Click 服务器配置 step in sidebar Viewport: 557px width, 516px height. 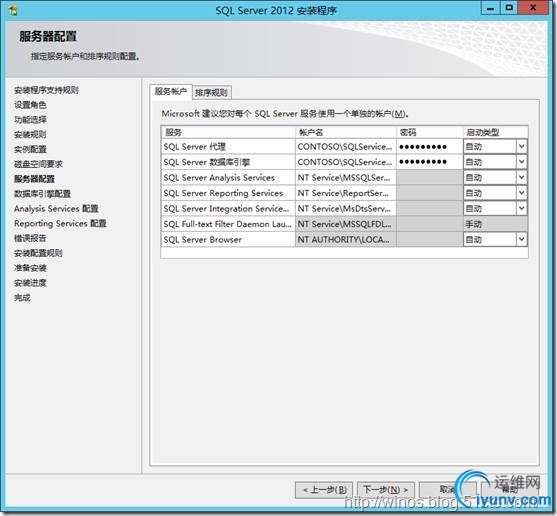click(x=34, y=179)
